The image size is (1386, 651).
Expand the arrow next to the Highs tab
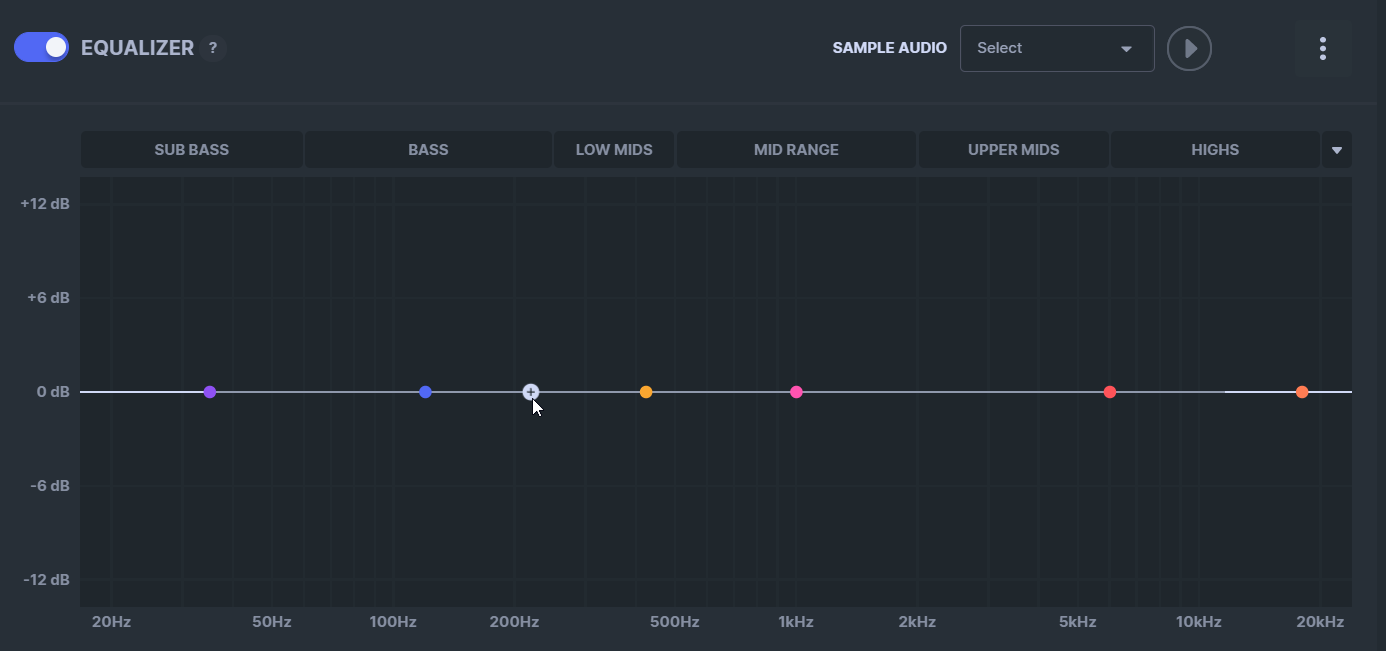[x=1337, y=150]
